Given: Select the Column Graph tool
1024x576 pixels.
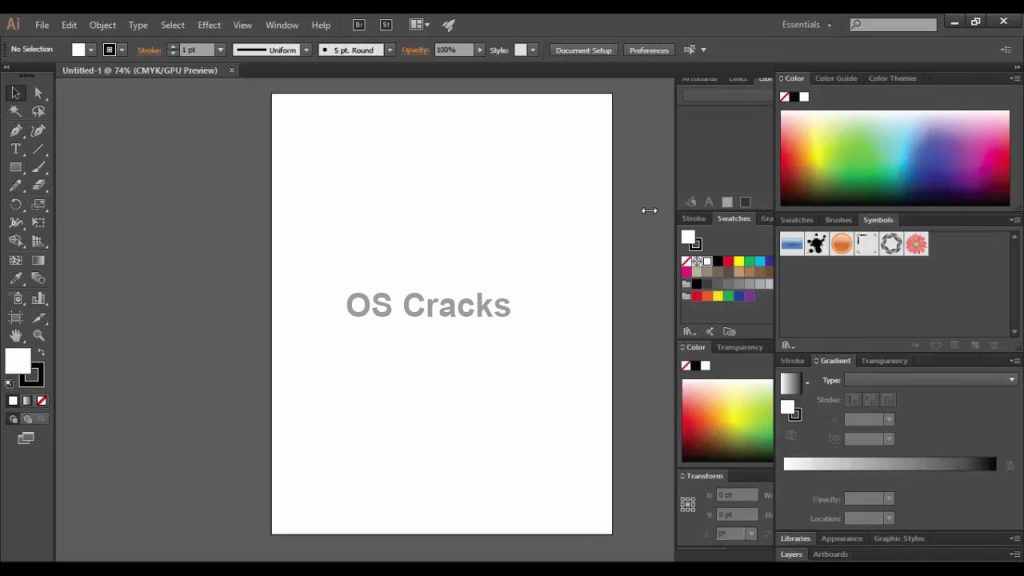Looking at the screenshot, I should click(x=39, y=298).
